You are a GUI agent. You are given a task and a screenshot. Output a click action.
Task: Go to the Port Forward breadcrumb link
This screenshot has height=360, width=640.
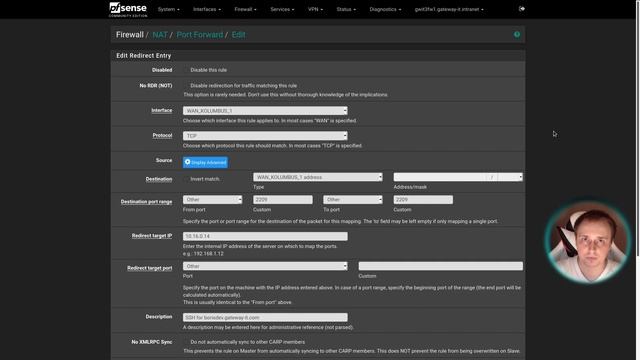tap(200, 35)
